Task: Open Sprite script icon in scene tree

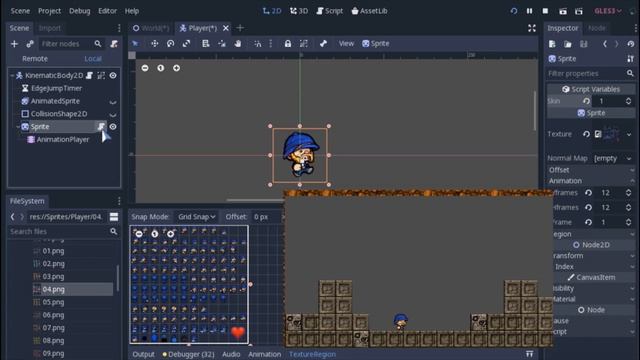Action: pyautogui.click(x=101, y=127)
